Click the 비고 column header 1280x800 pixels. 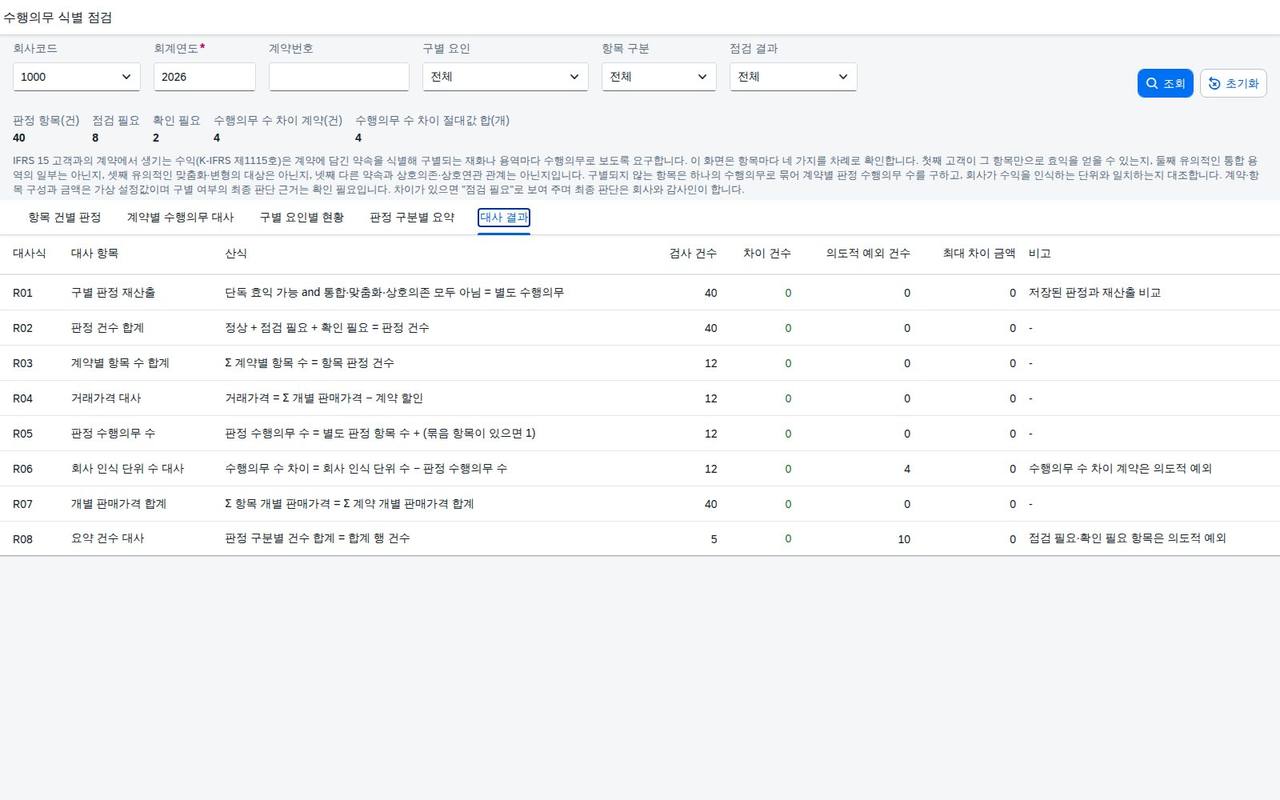click(1040, 254)
